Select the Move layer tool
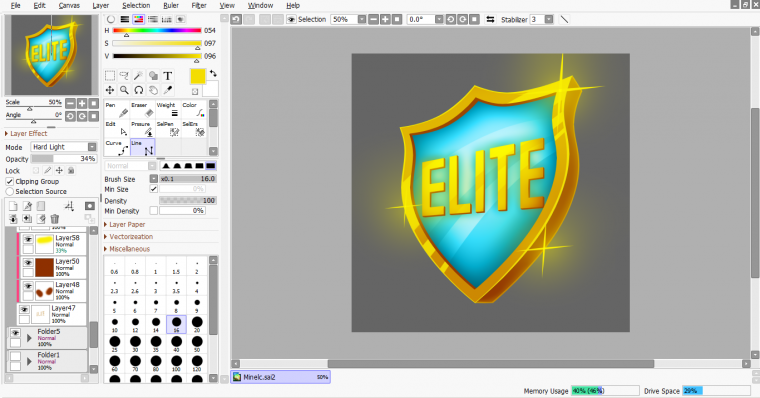This screenshot has height=398, width=760. pos(110,90)
